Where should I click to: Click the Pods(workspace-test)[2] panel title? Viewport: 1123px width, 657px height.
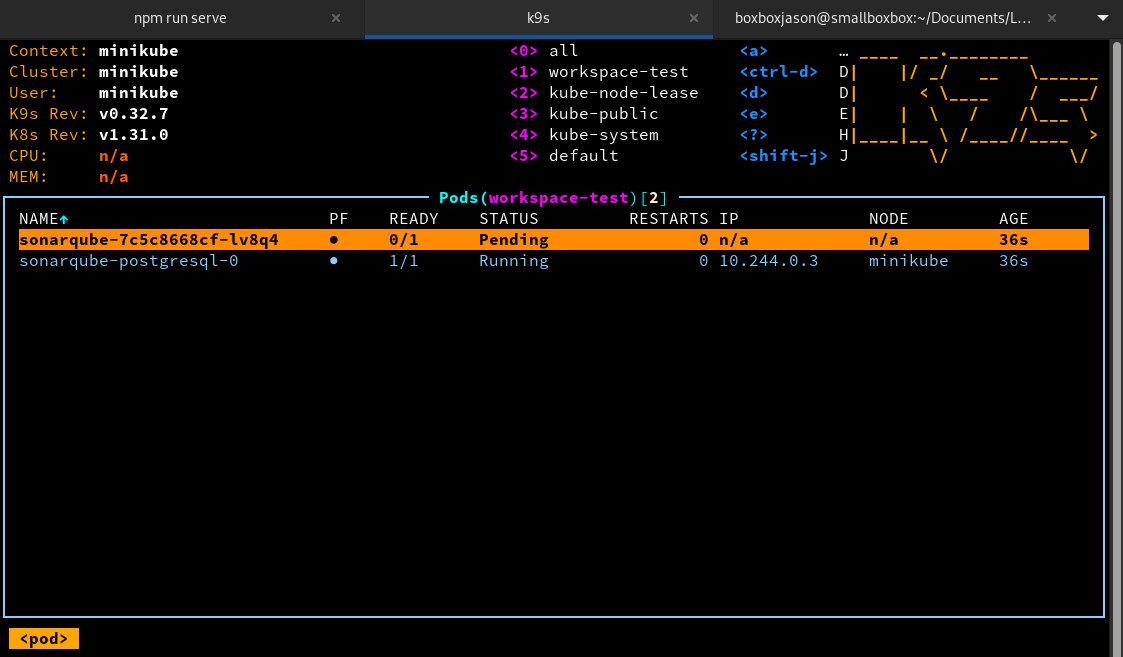coord(553,198)
